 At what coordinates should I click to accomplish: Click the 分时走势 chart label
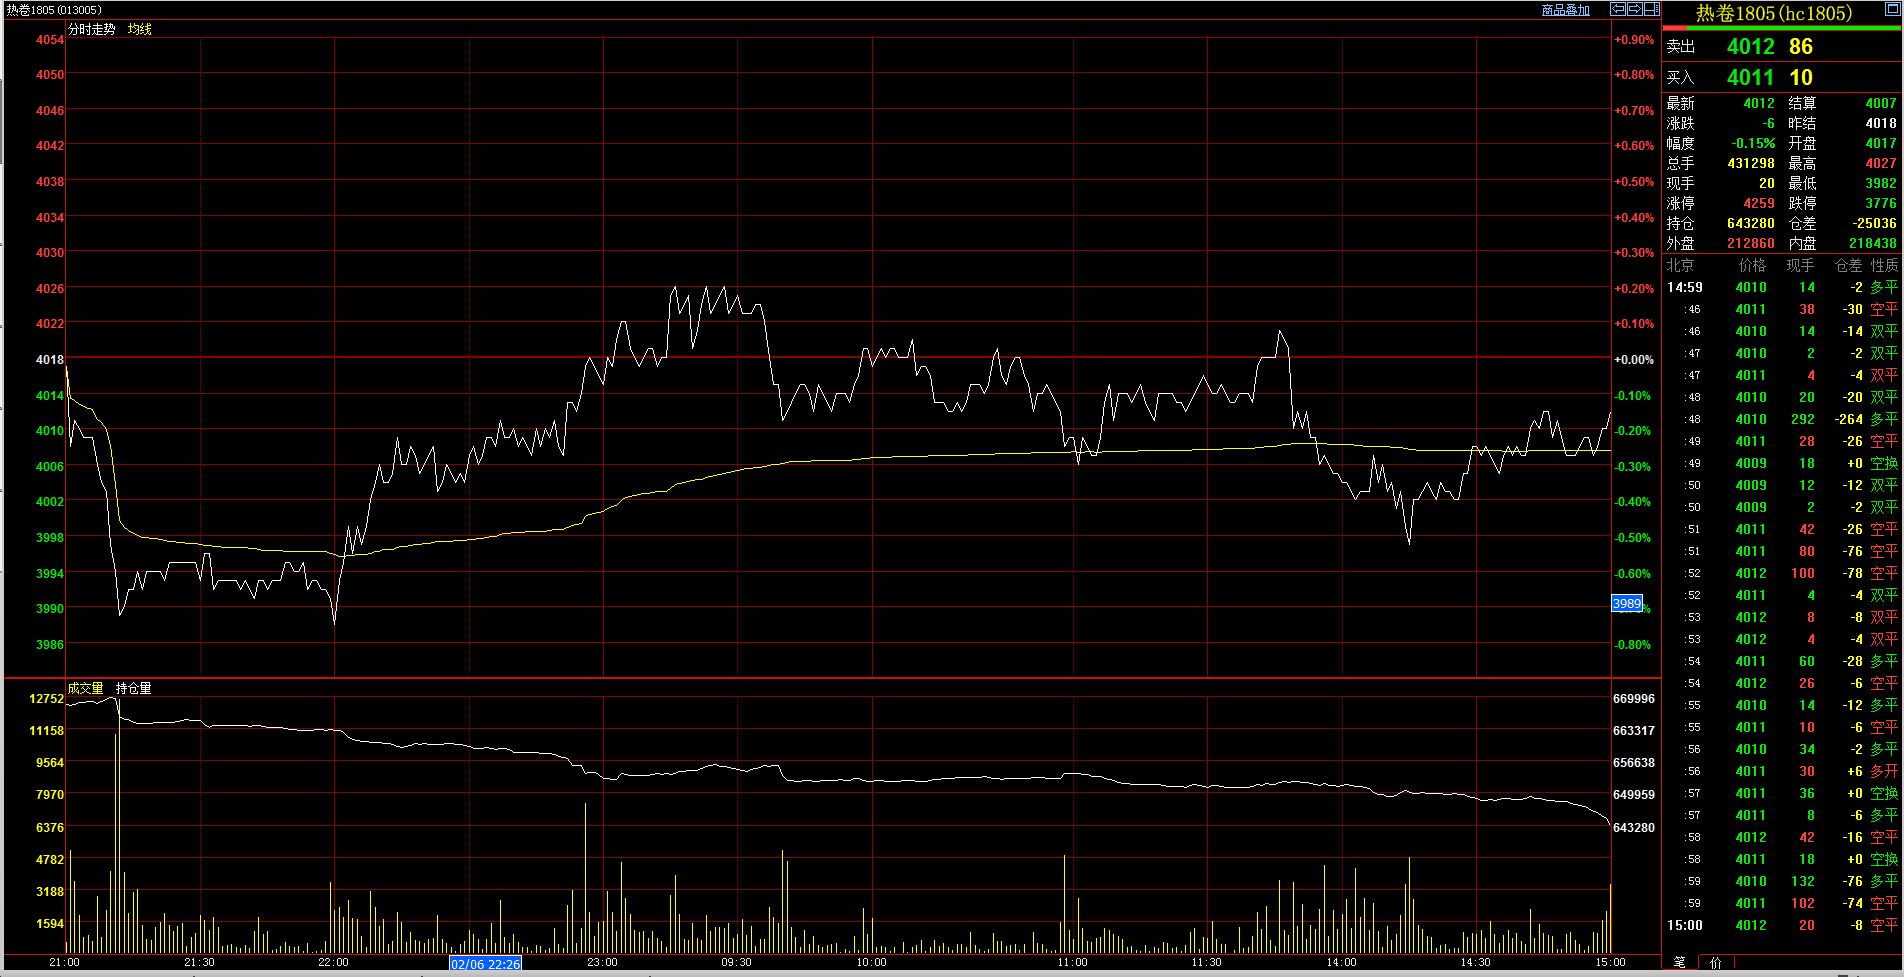(x=91, y=29)
